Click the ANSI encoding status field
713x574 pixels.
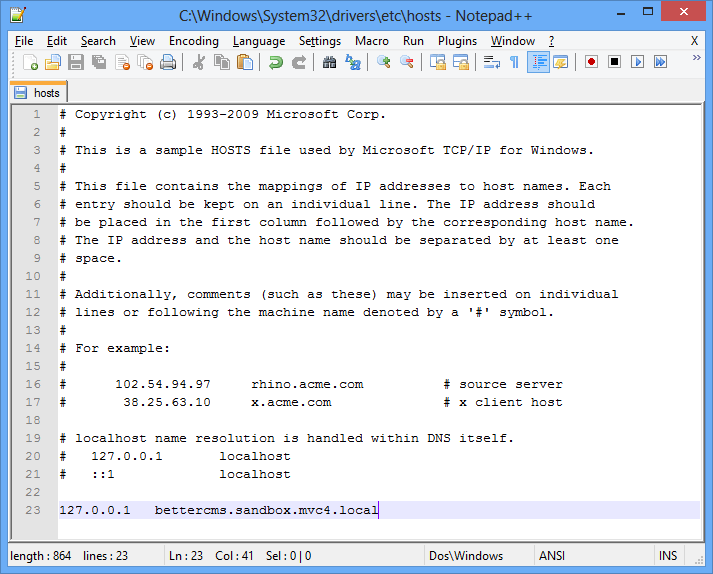pyautogui.click(x=552, y=556)
